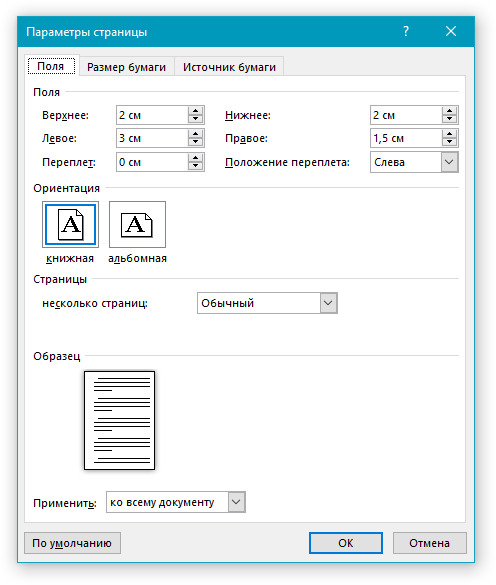Click the OK button
The width and height of the screenshot is (496, 585).
click(346, 543)
